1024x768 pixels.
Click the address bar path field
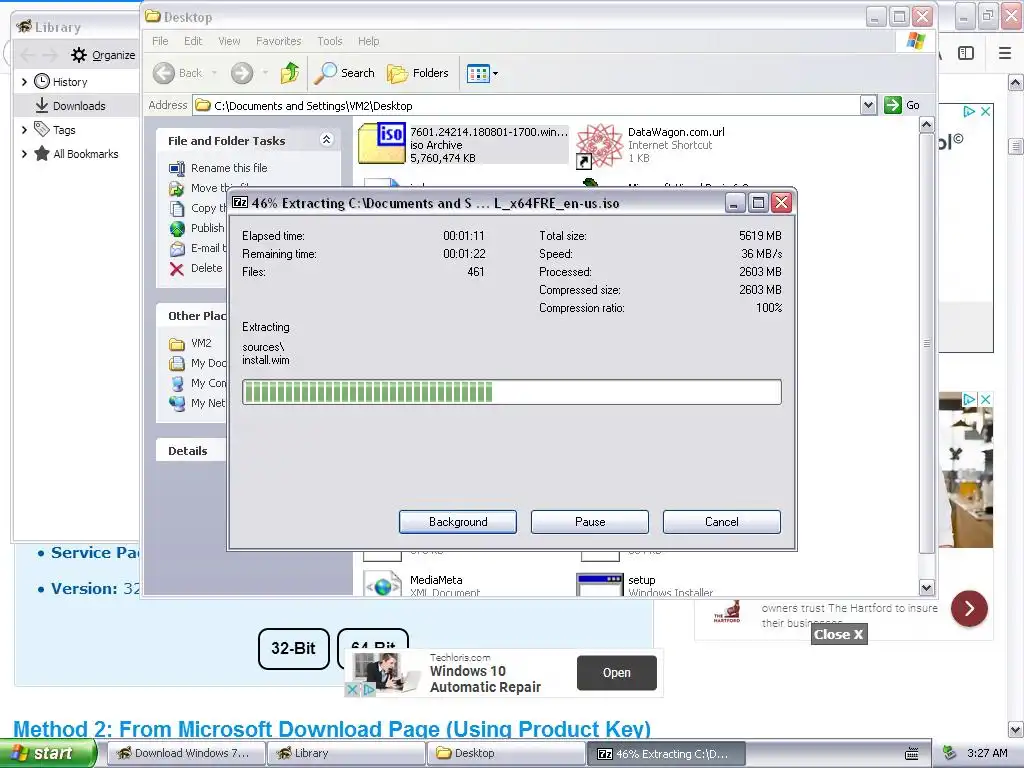tap(526, 106)
